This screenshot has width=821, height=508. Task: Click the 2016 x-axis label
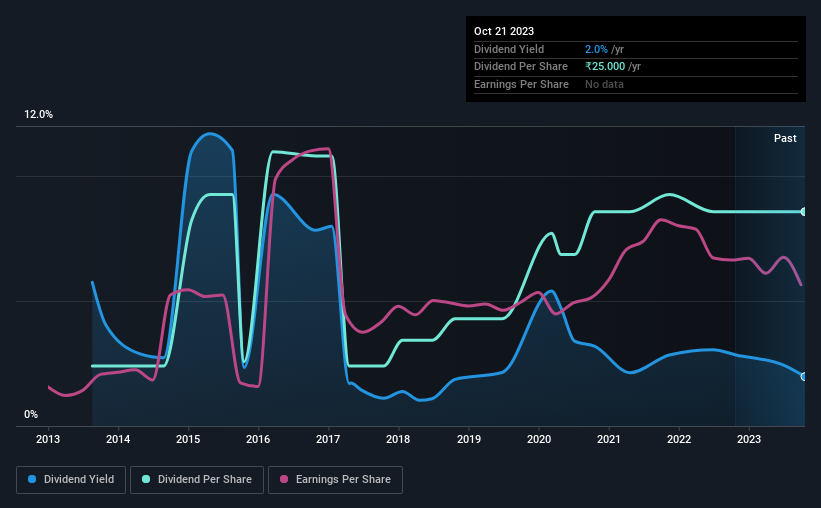[258, 439]
